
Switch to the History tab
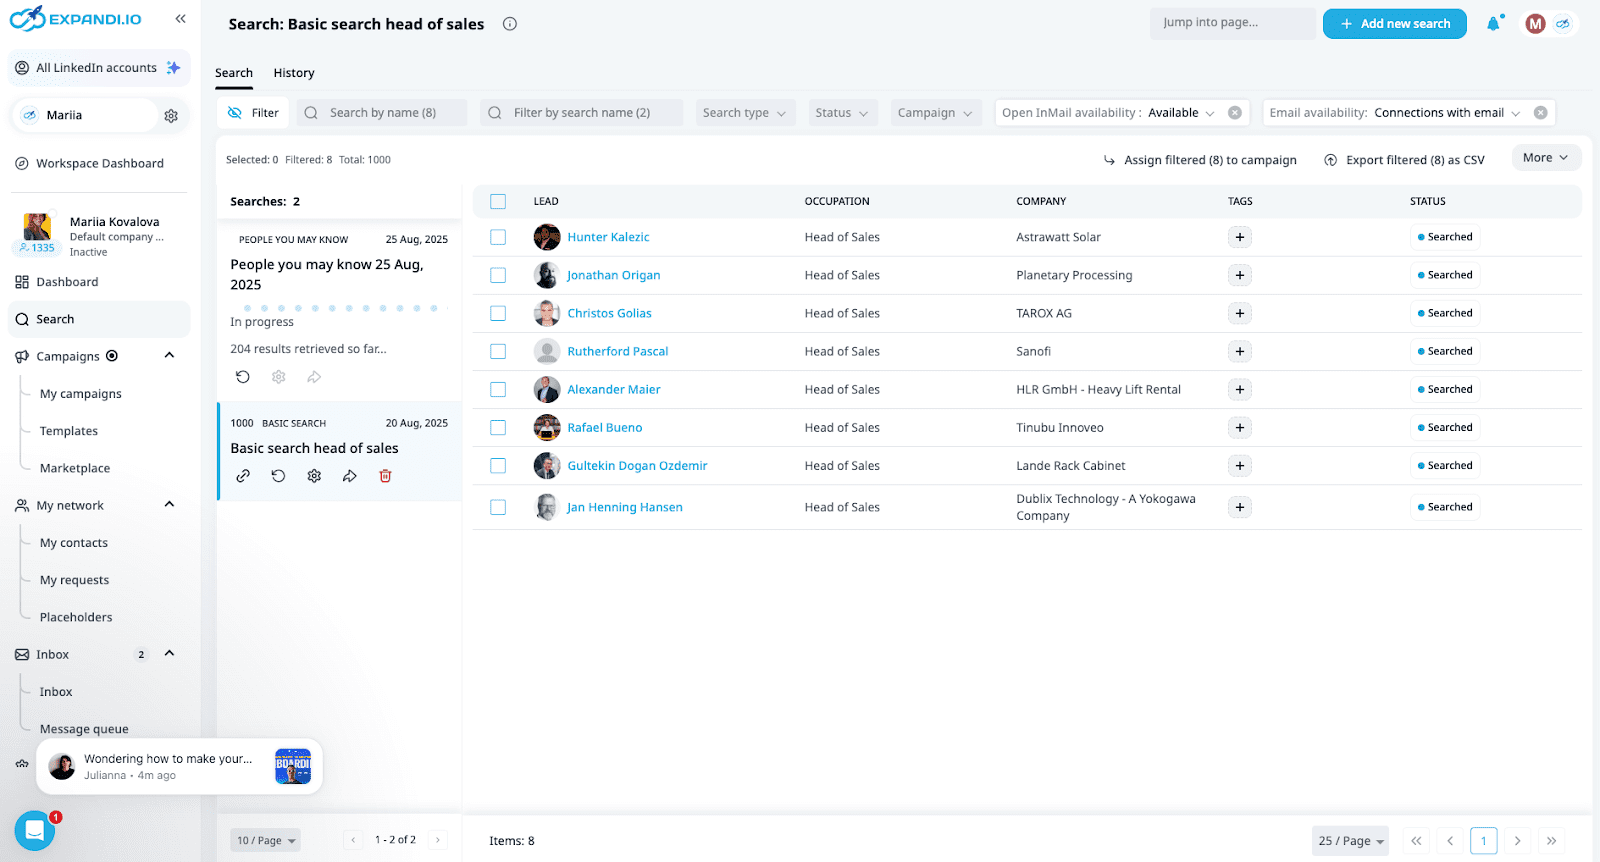pos(294,73)
